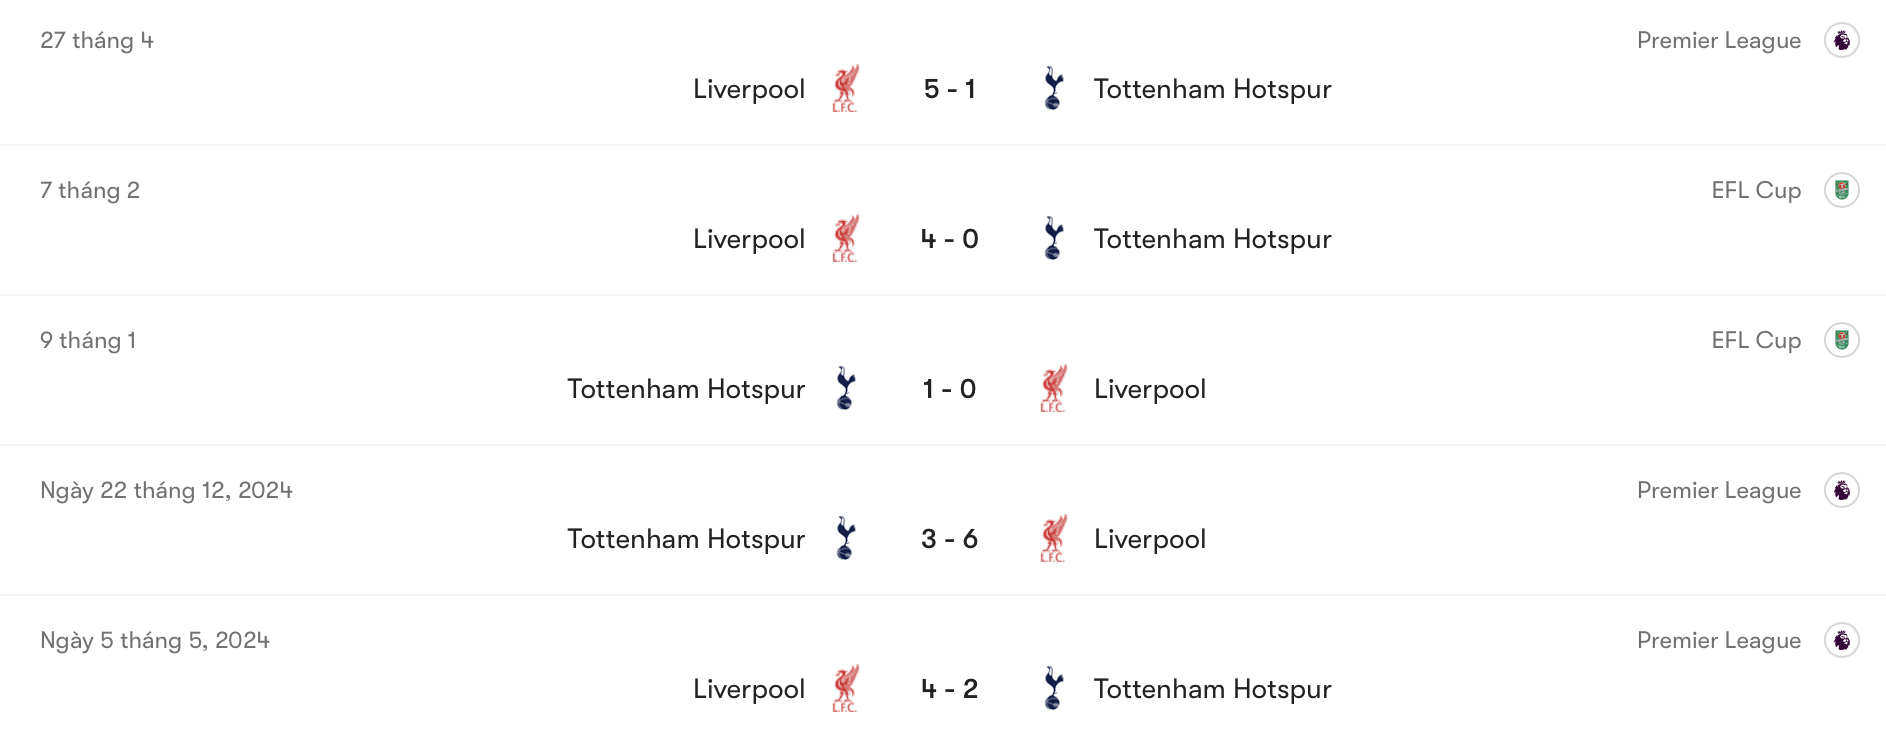Click the EFL Cup icon for the 9 tháng 1 fixture
Viewport: 1886px width, 740px height.
(1843, 340)
